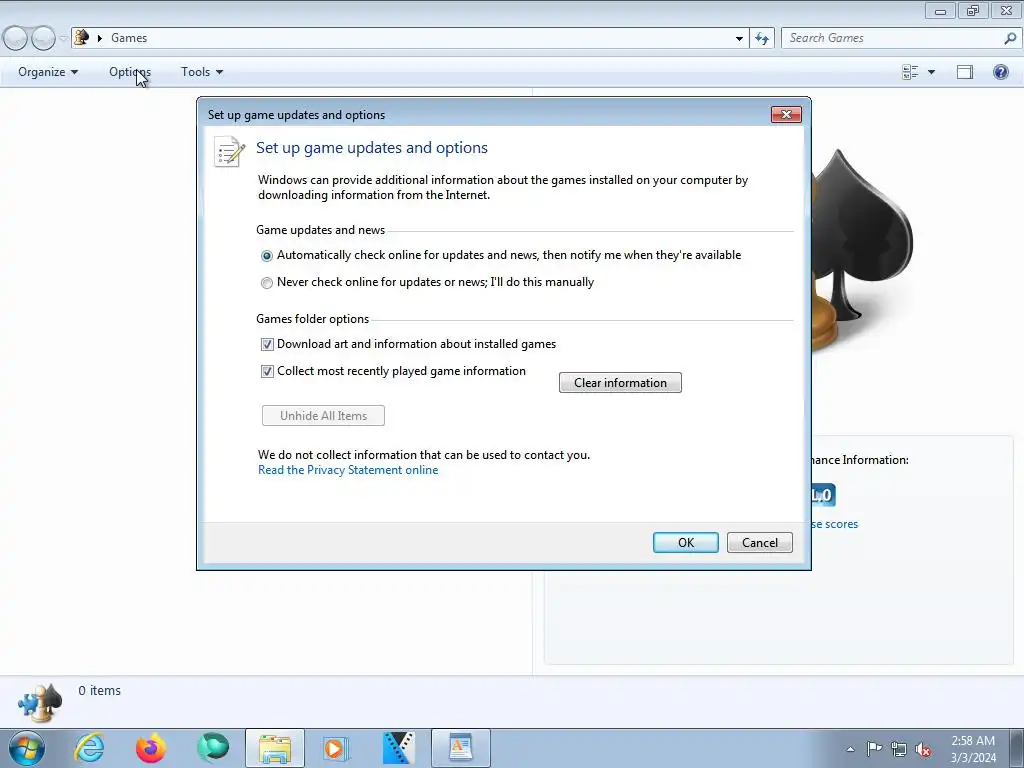The height and width of the screenshot is (768, 1024).
Task: Click the muted volume tray icon
Action: click(923, 749)
